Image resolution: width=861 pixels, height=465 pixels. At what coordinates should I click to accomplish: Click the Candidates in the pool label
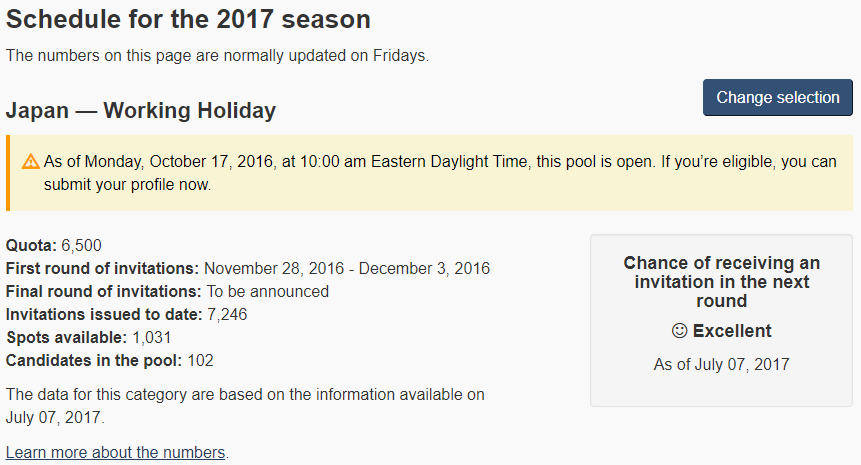[x=93, y=360]
